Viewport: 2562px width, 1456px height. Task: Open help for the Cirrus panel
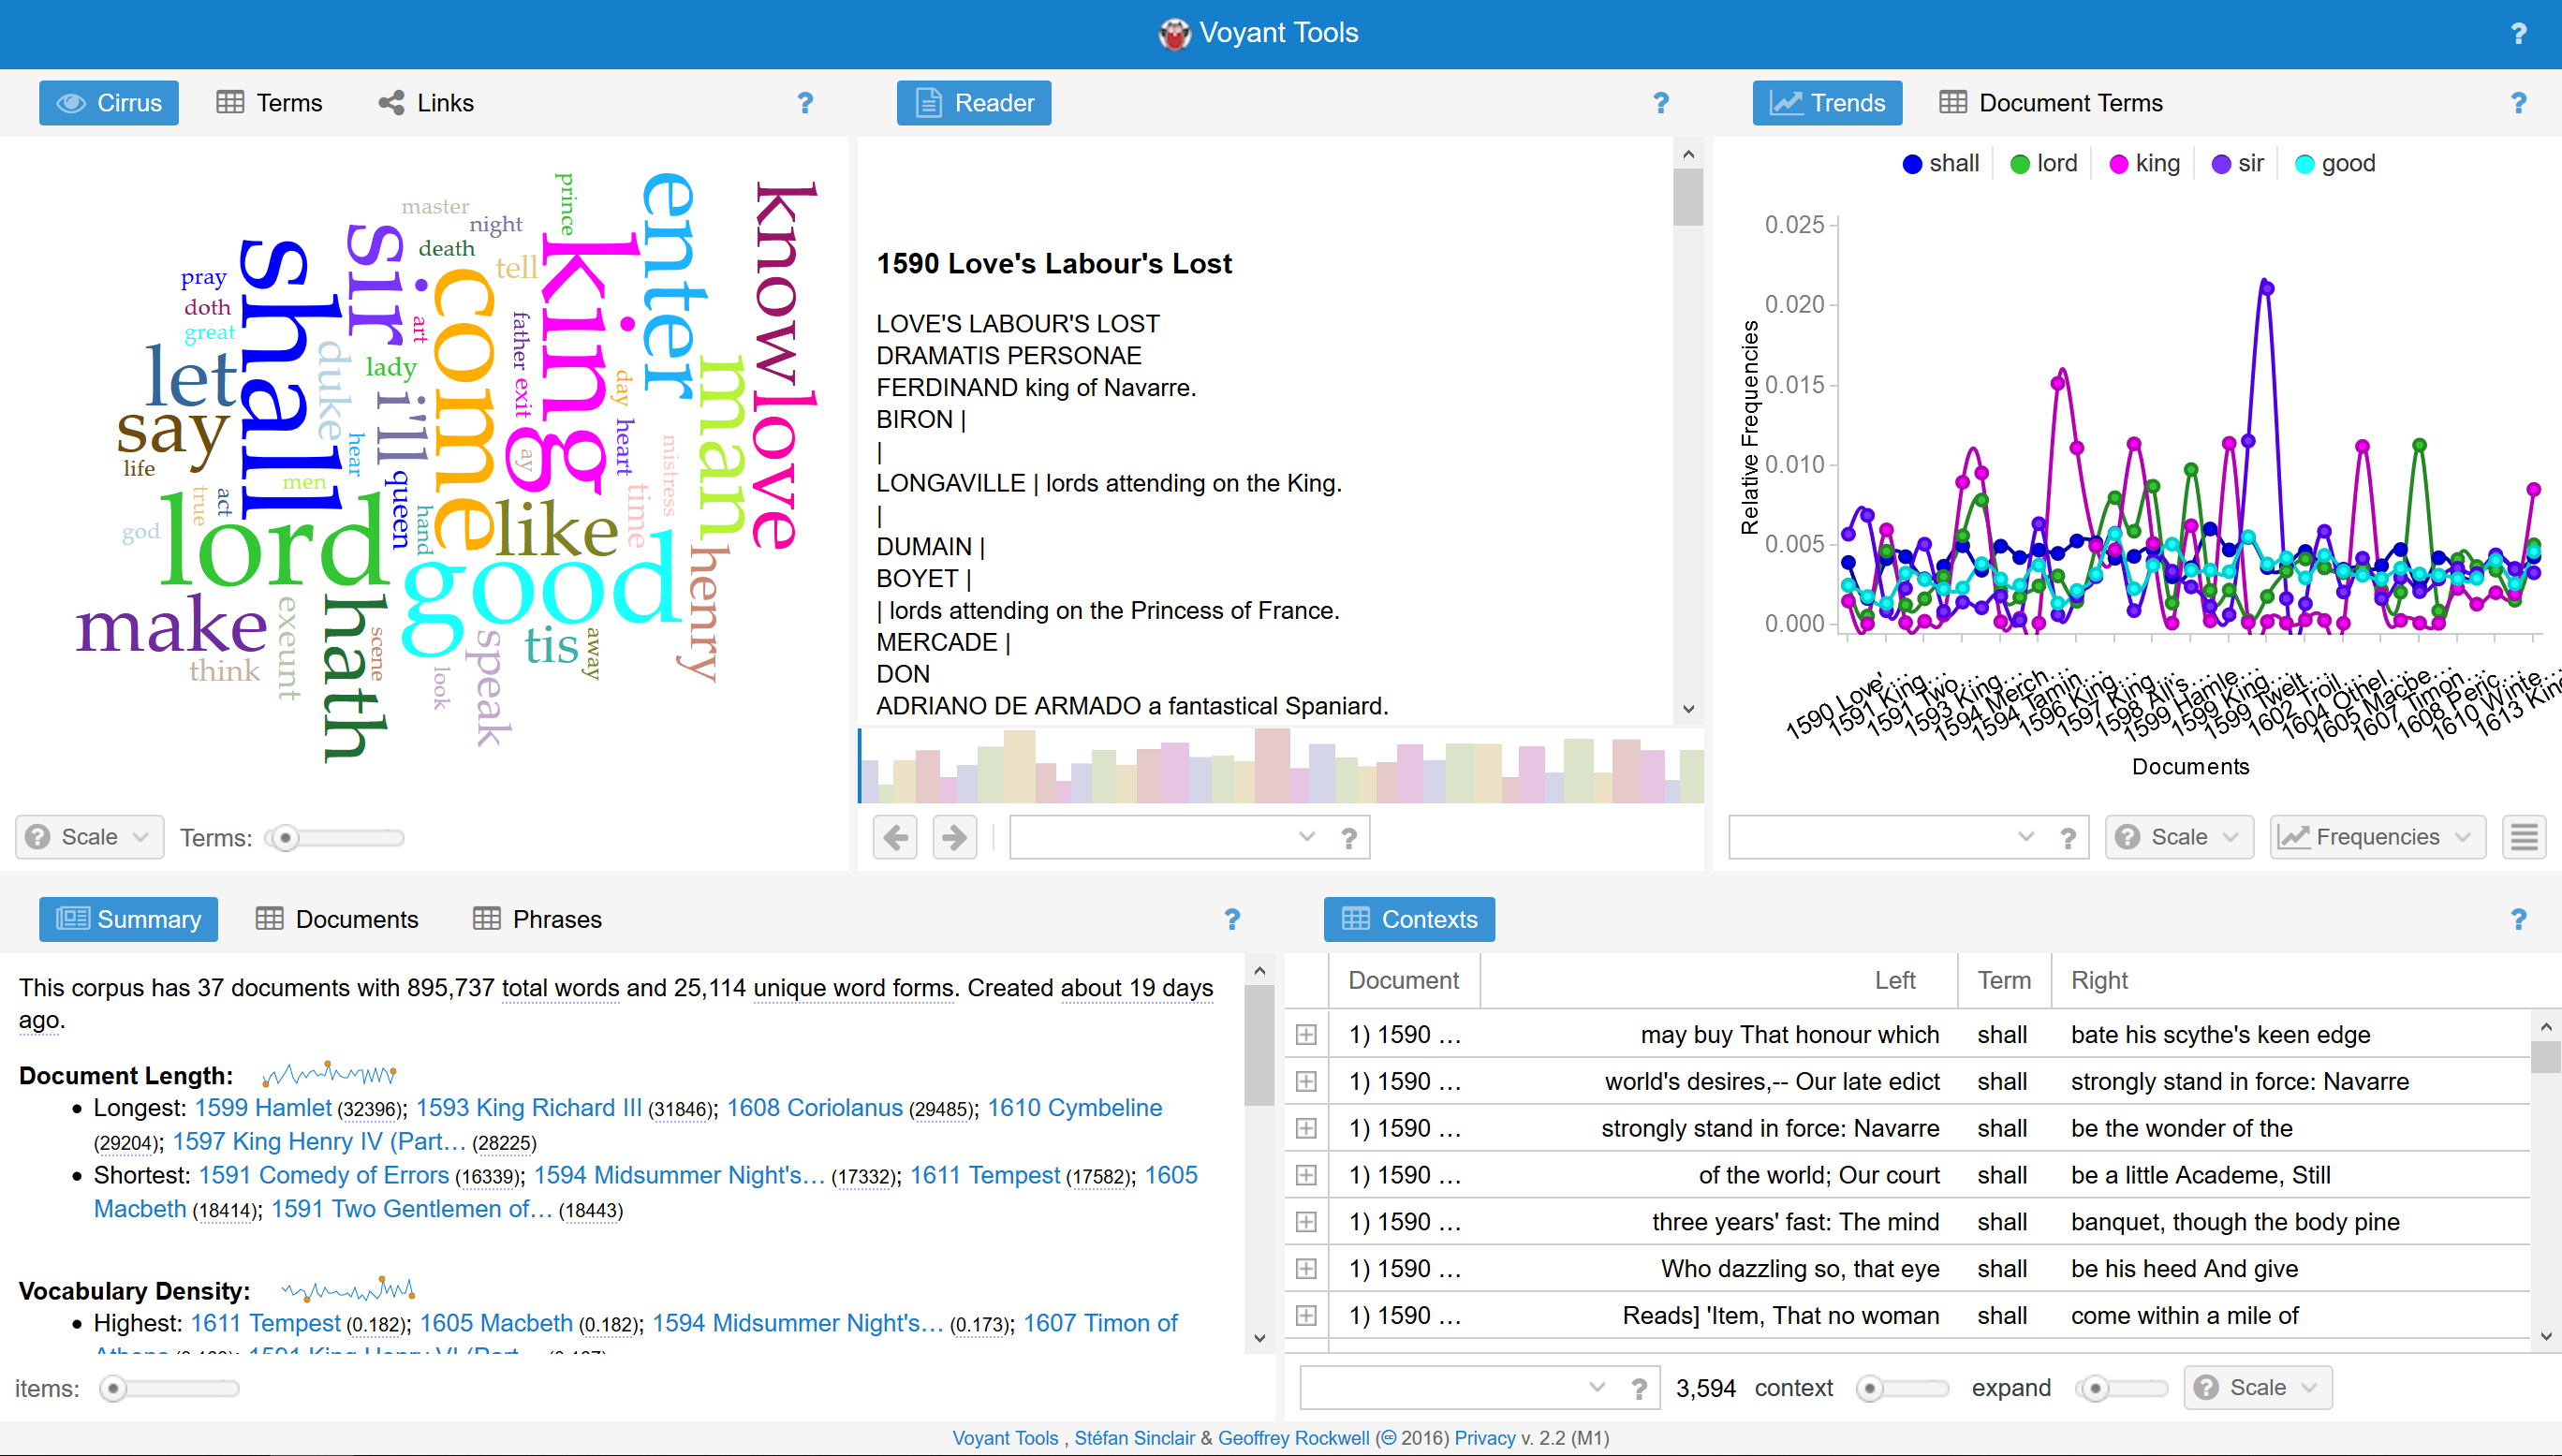[x=805, y=102]
